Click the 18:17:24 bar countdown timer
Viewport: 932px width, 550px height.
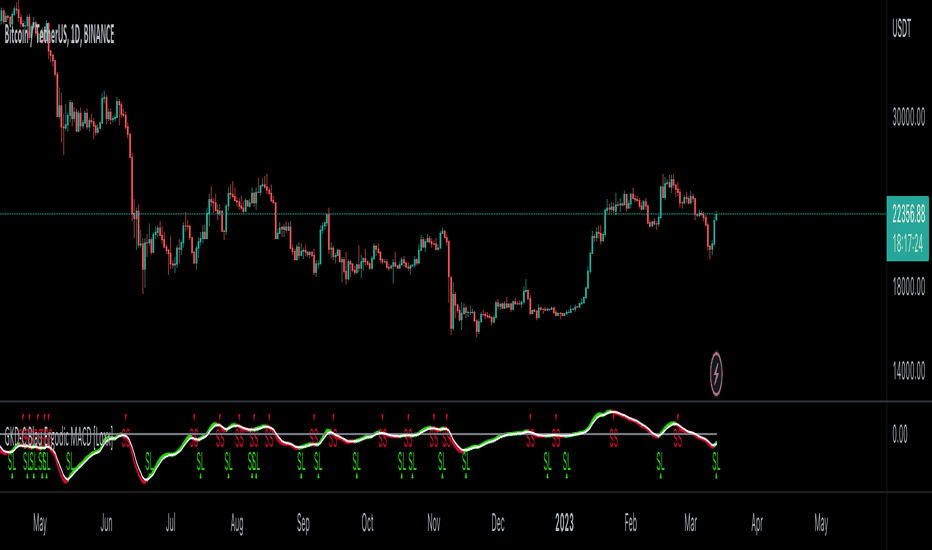tap(909, 243)
